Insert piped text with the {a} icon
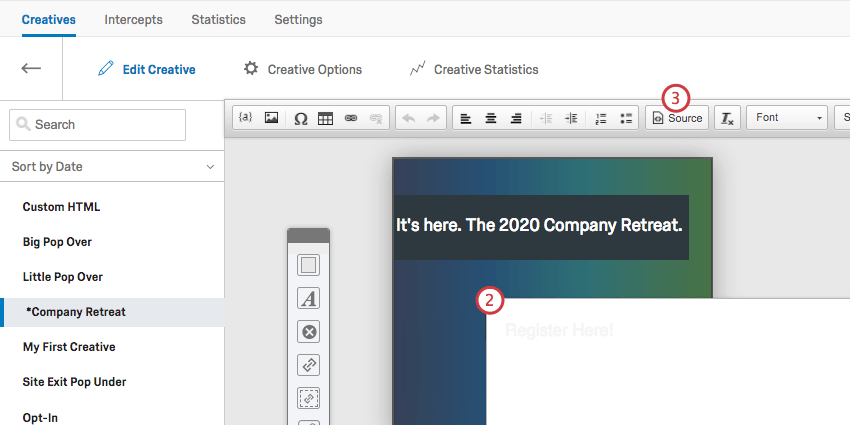The image size is (850, 425). (246, 118)
